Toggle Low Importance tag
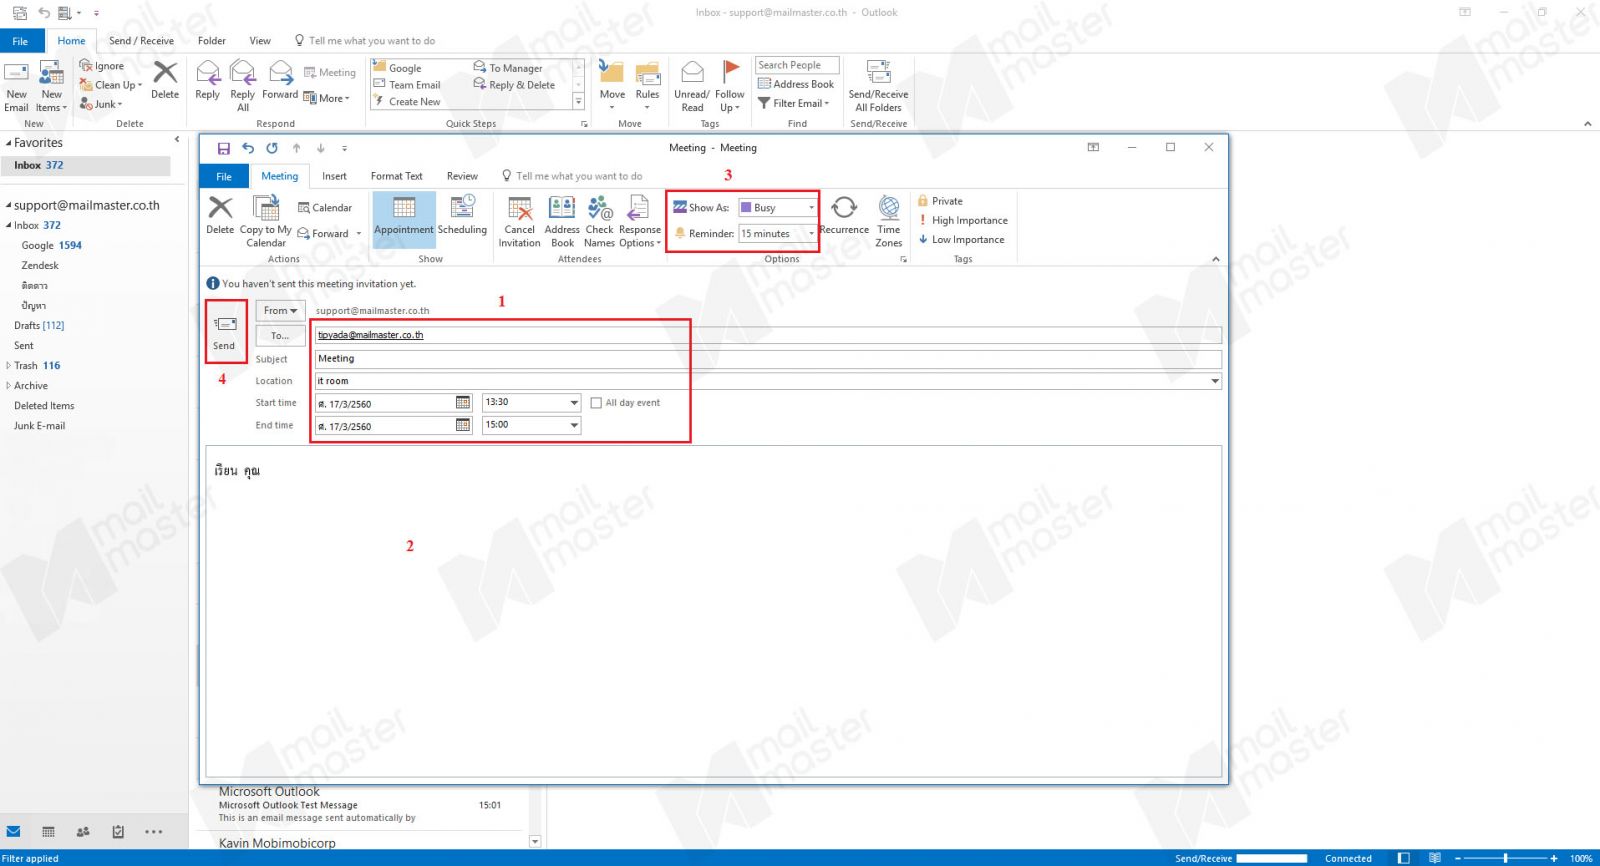Viewport: 1600px width, 866px height. [961, 239]
